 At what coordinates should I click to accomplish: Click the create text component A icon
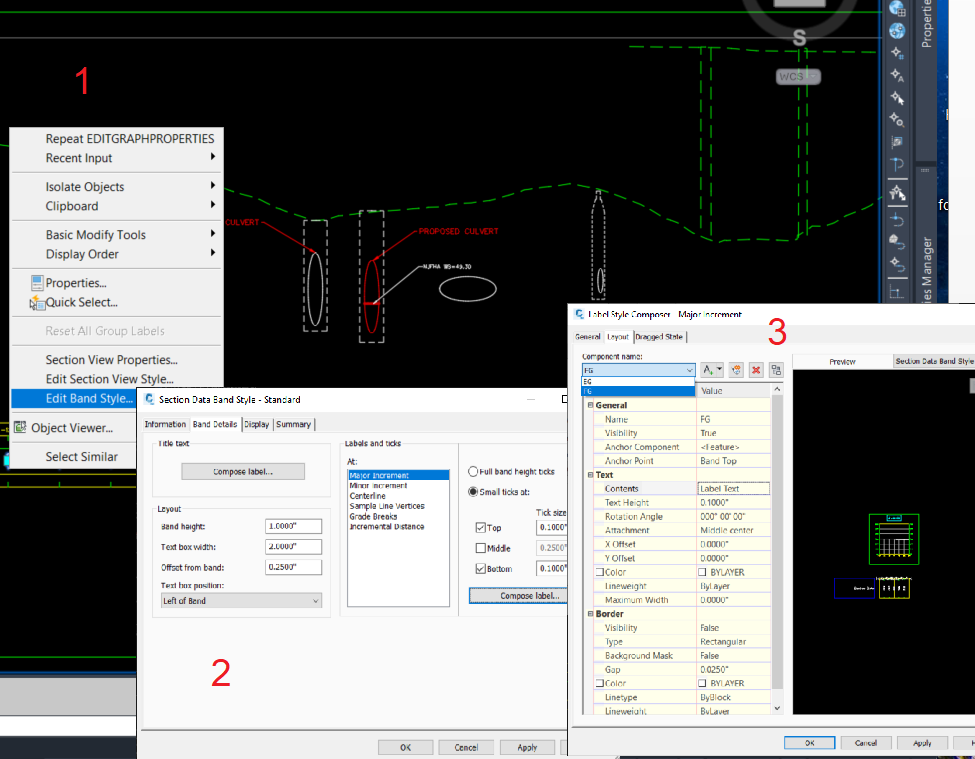(710, 369)
